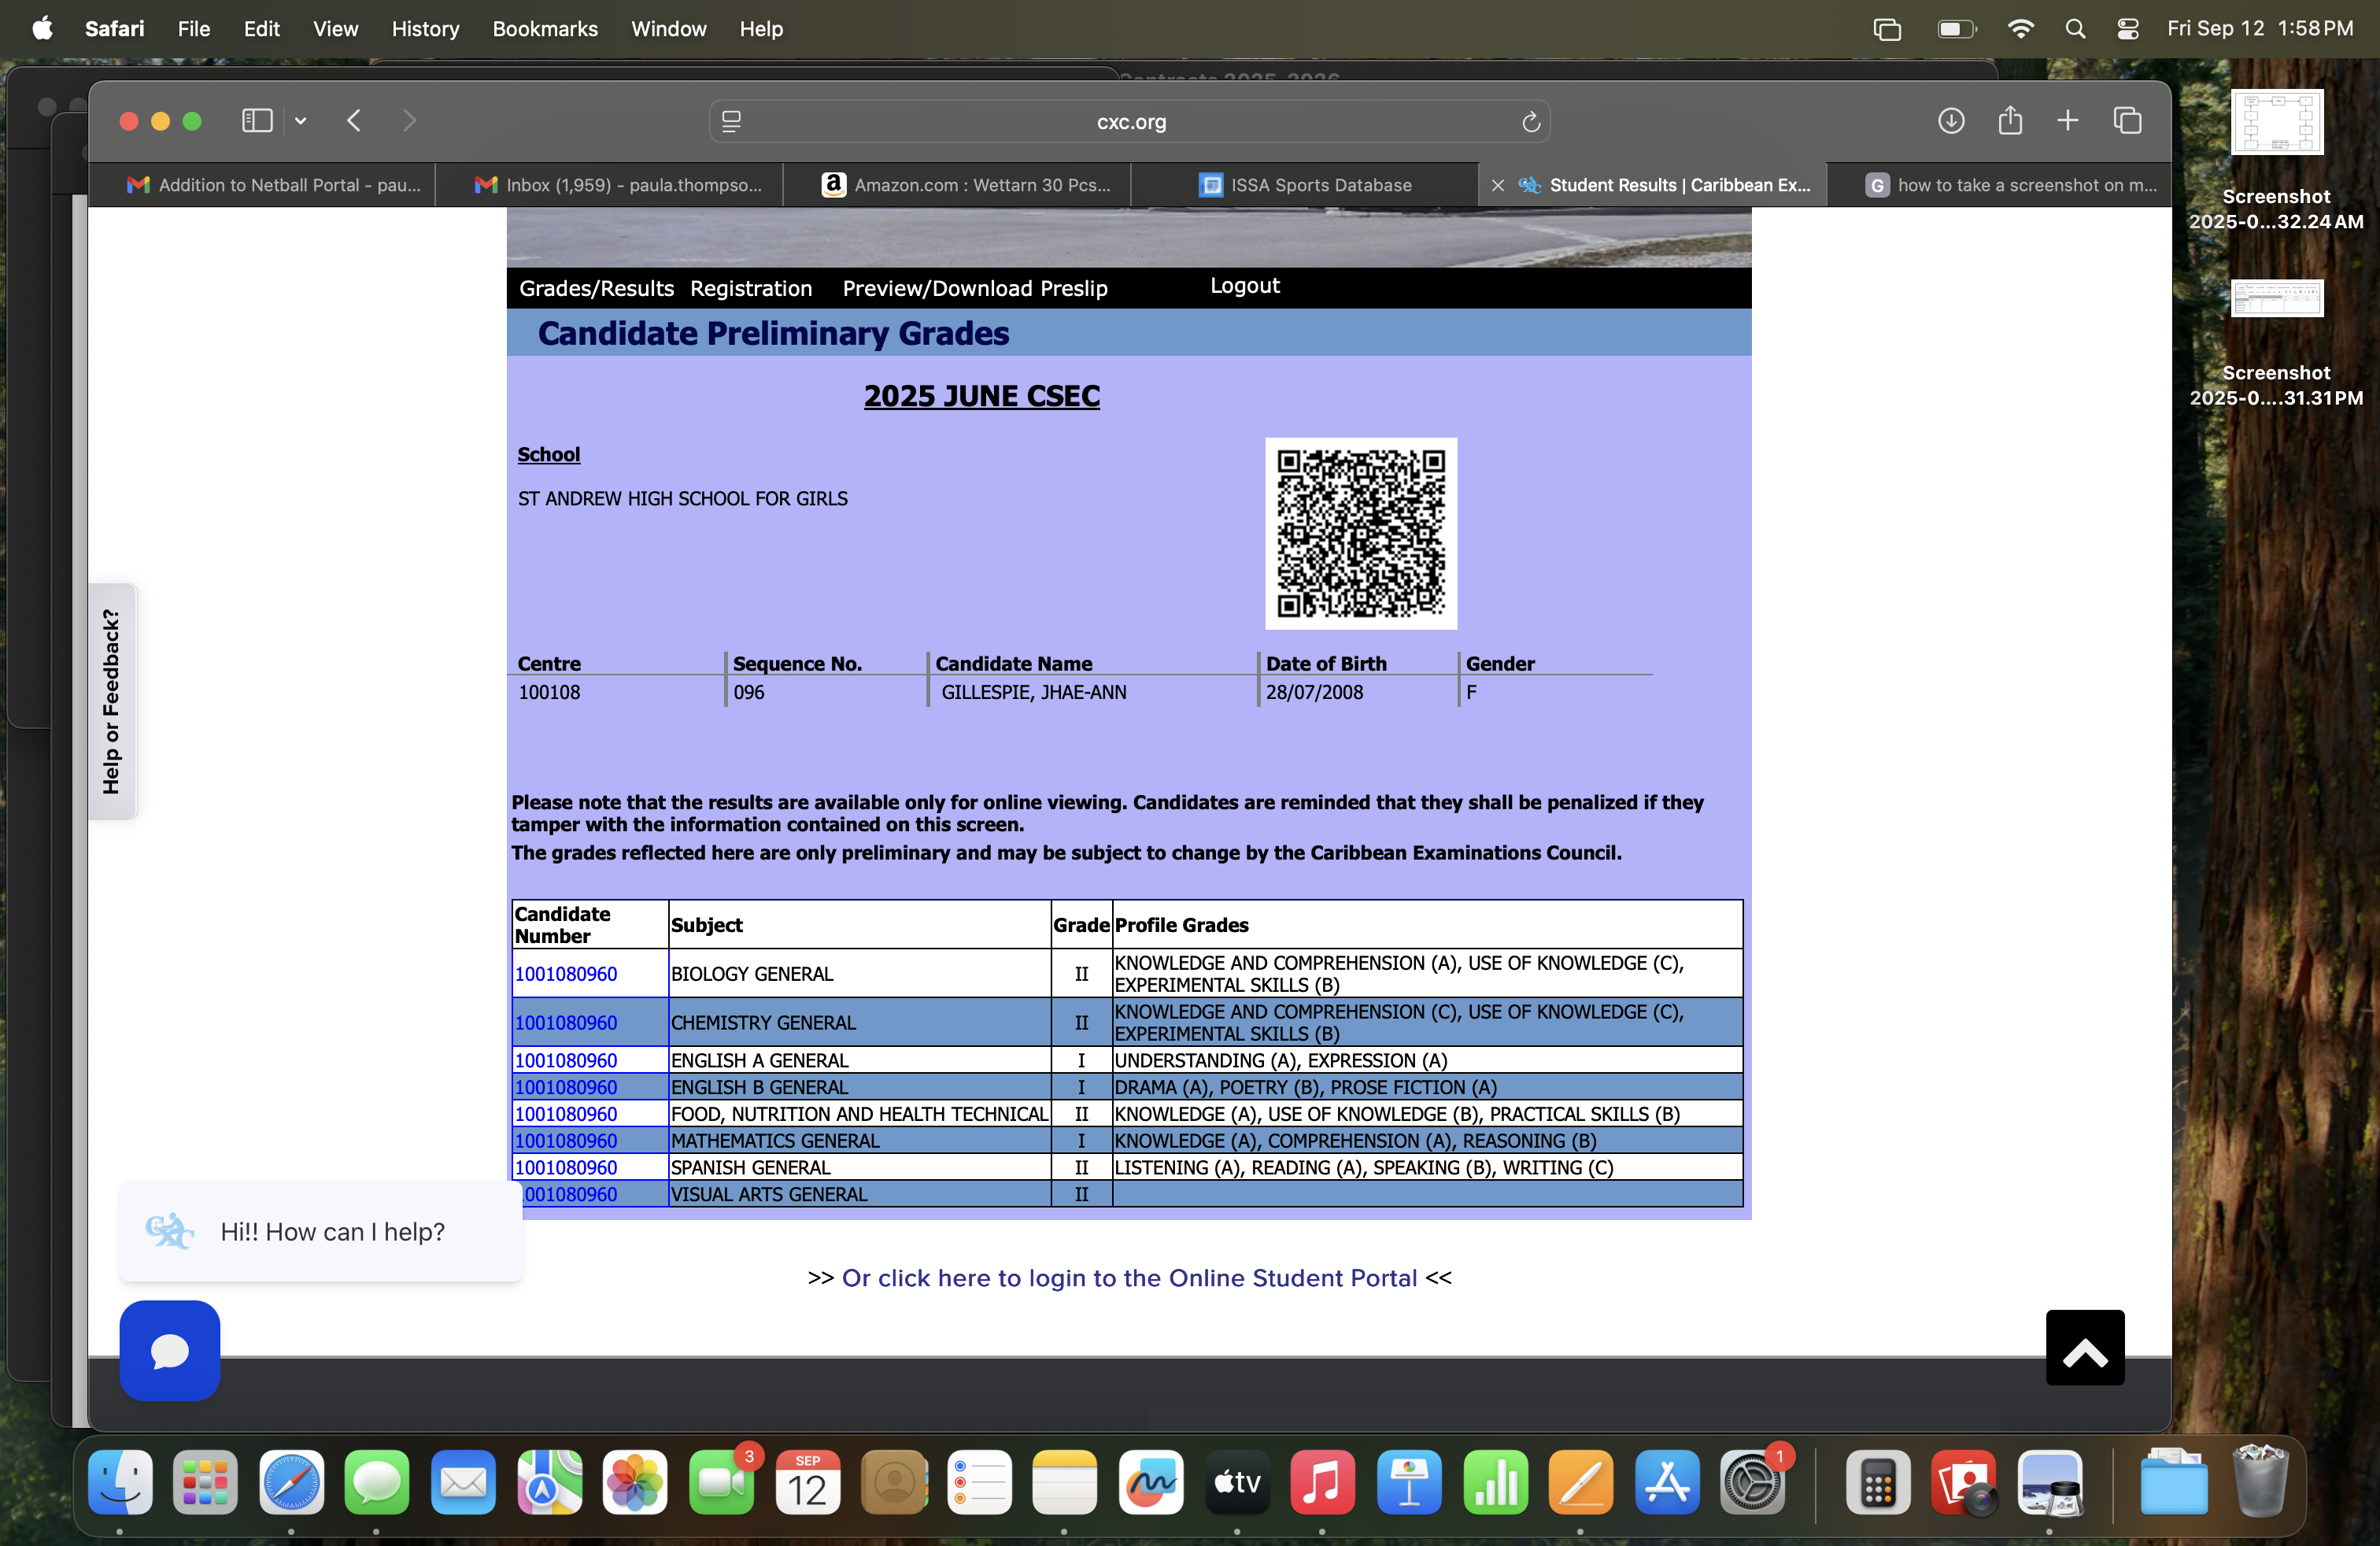The height and width of the screenshot is (1546, 2380).
Task: Open the Share button in Safari toolbar
Action: pos(2010,121)
